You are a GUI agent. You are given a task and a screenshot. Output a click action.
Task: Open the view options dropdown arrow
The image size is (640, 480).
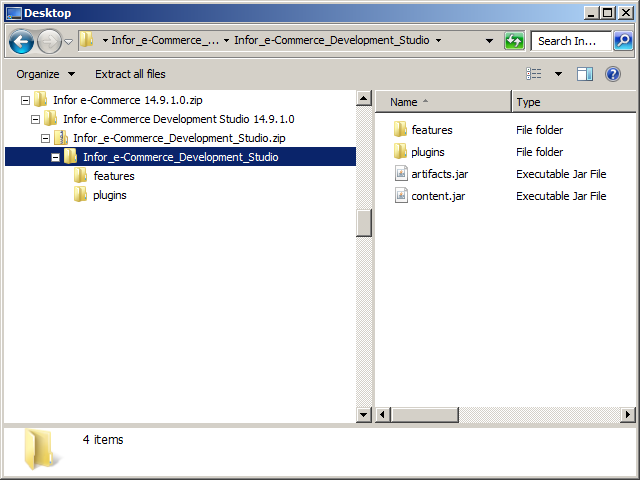[x=558, y=74]
